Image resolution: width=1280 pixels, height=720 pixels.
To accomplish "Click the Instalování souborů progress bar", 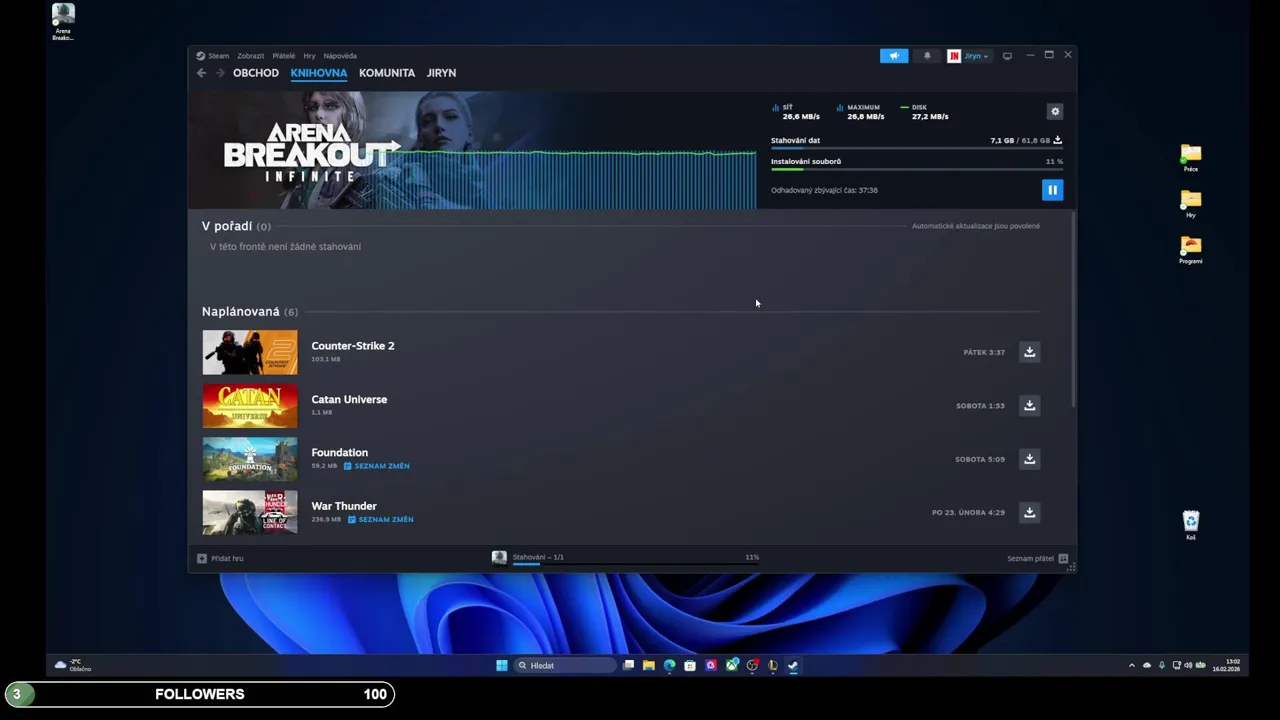I will (916, 169).
